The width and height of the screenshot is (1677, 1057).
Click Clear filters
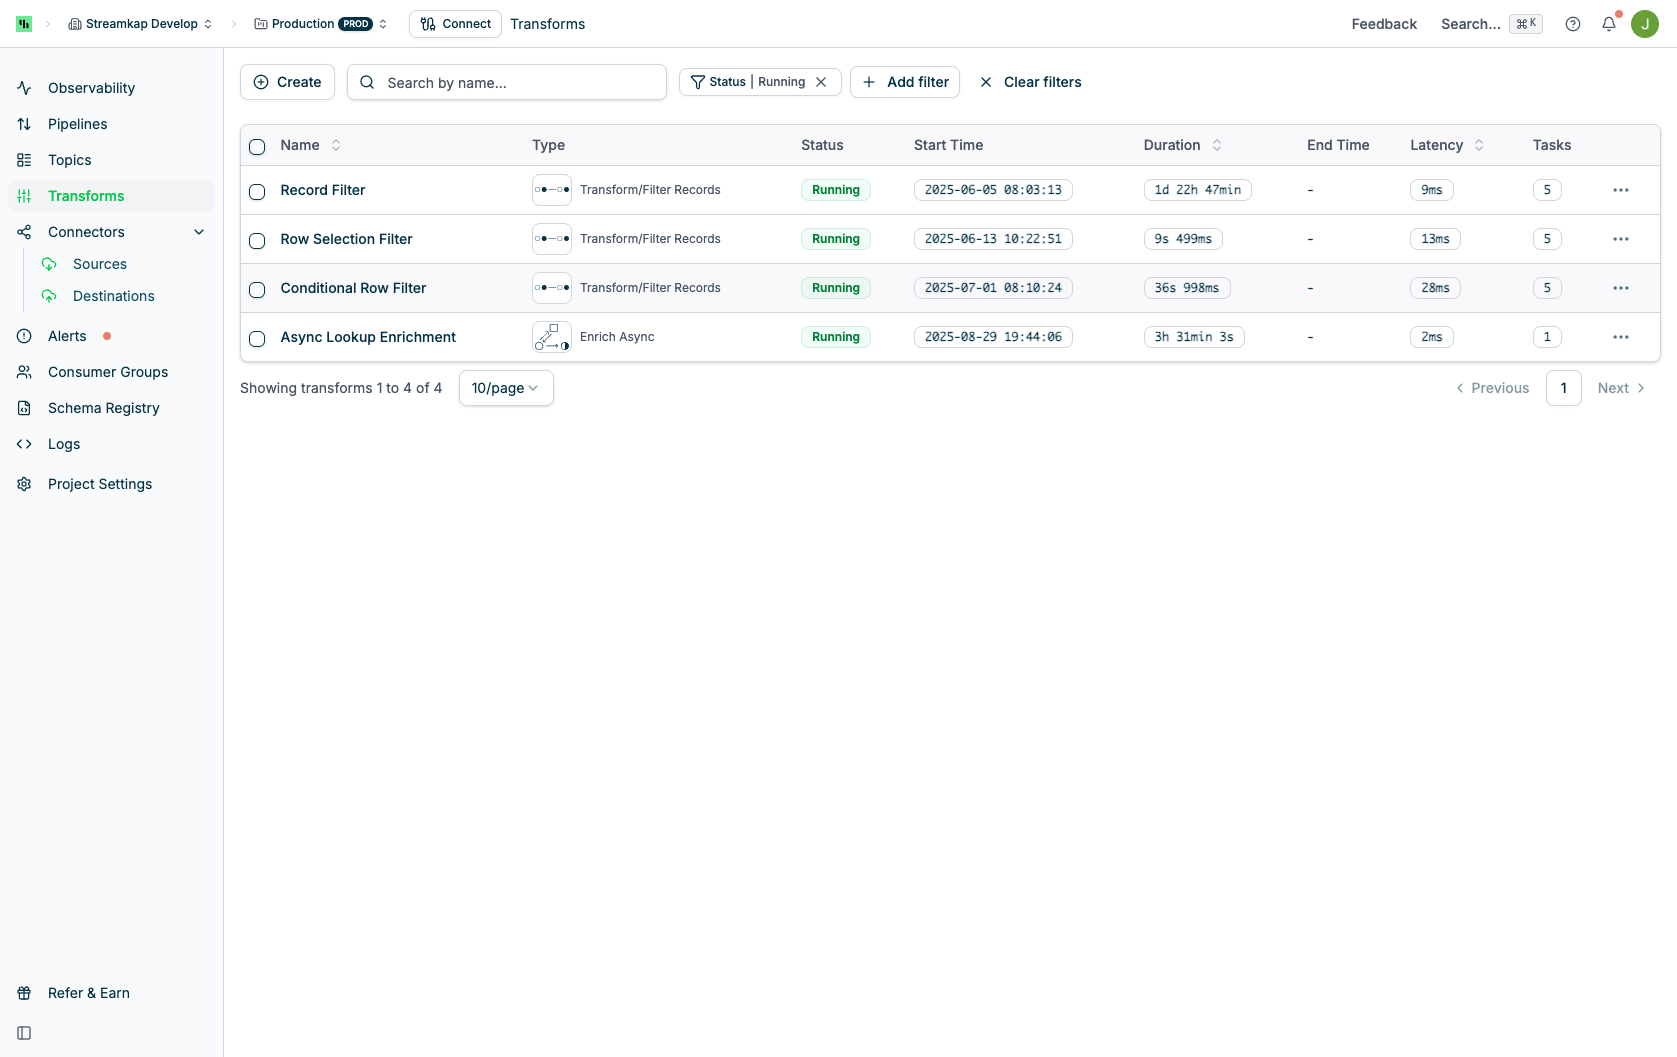tap(1031, 82)
